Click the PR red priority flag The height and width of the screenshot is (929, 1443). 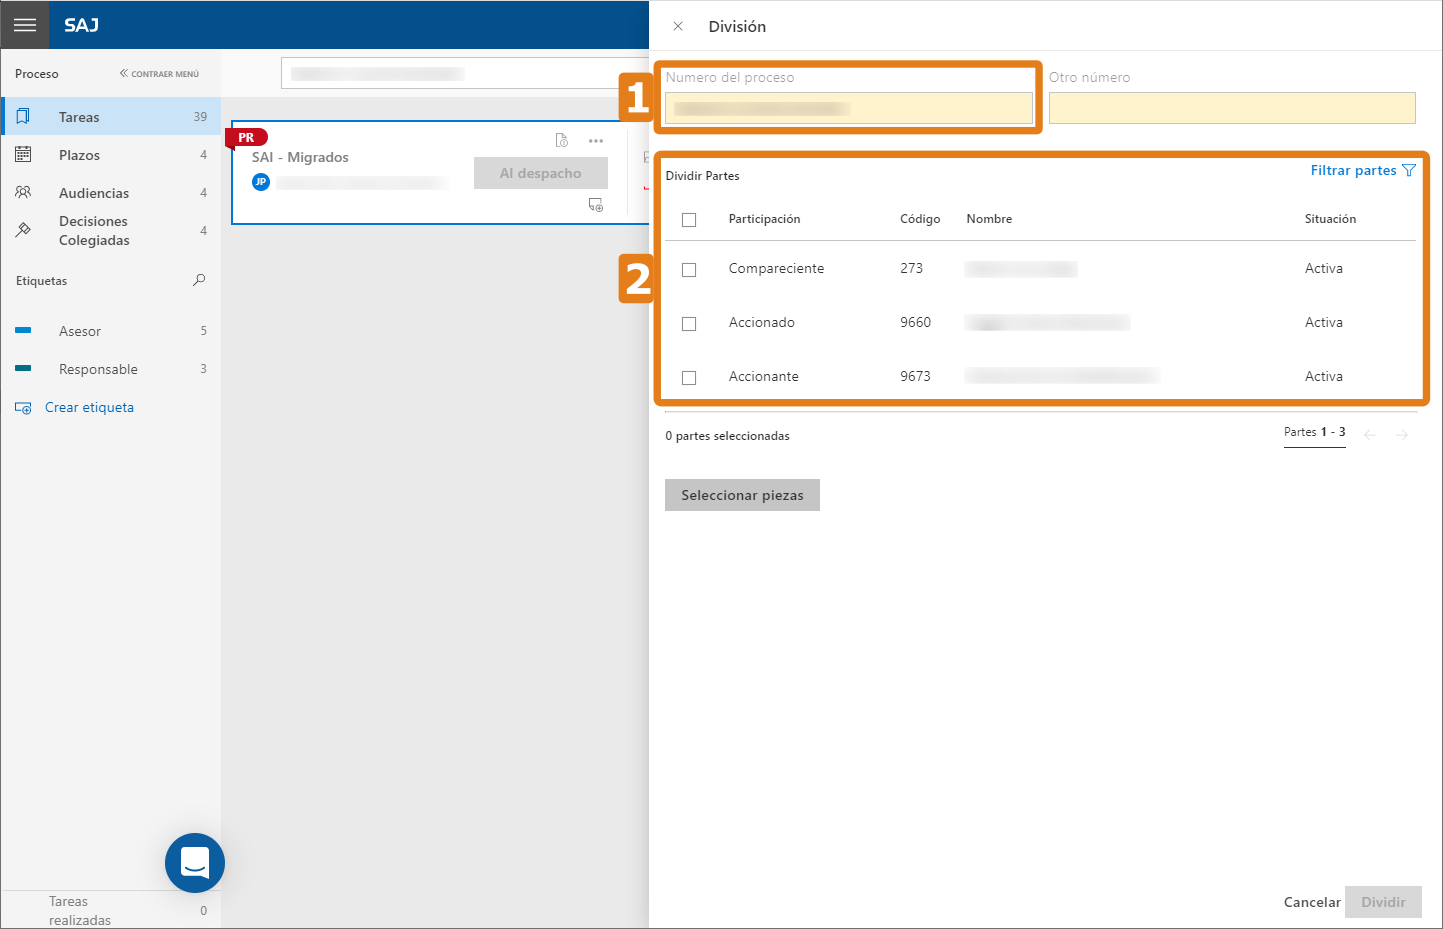coord(246,138)
